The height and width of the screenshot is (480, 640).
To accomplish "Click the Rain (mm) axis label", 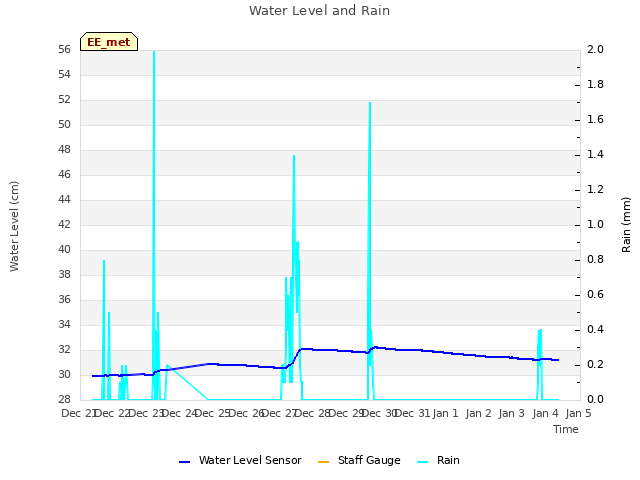I will click(626, 225).
